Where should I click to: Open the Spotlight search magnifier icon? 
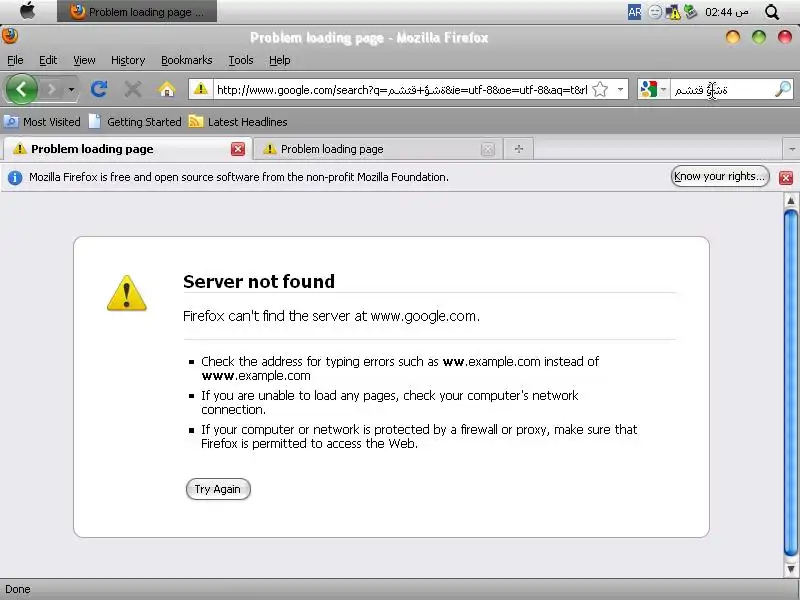(x=772, y=12)
